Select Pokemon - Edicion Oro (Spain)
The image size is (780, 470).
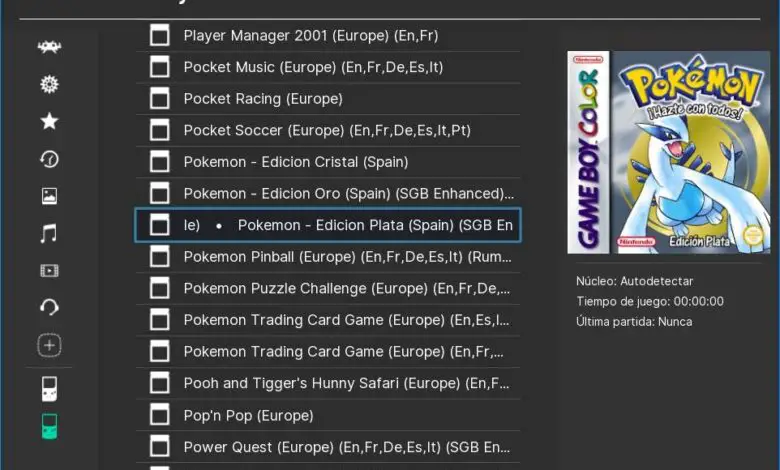coord(328,193)
